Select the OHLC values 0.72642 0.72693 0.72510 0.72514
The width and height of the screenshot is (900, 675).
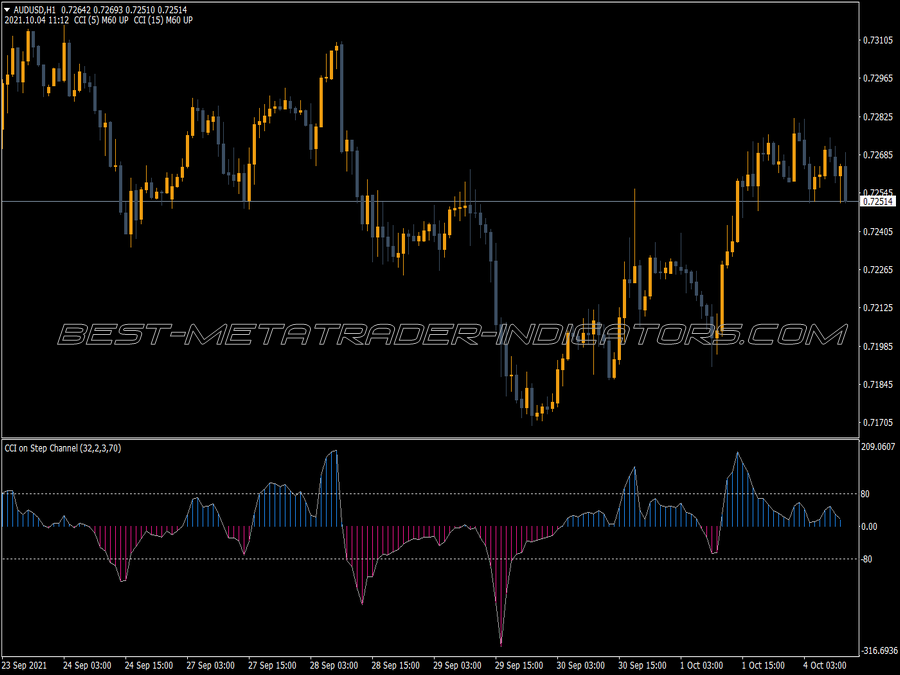click(124, 10)
